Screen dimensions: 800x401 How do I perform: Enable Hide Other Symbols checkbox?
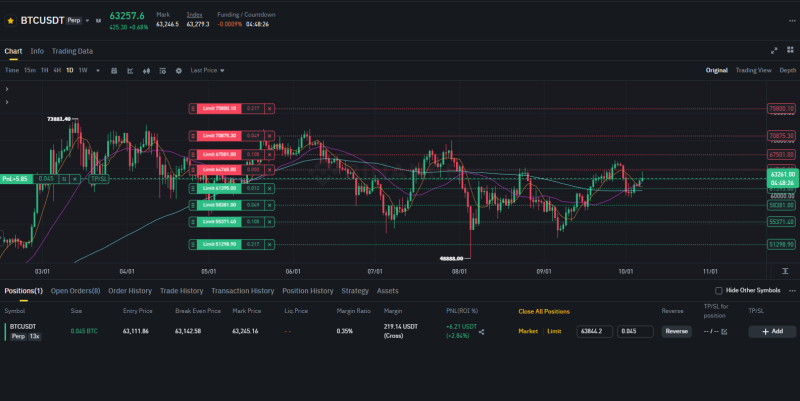coord(718,291)
